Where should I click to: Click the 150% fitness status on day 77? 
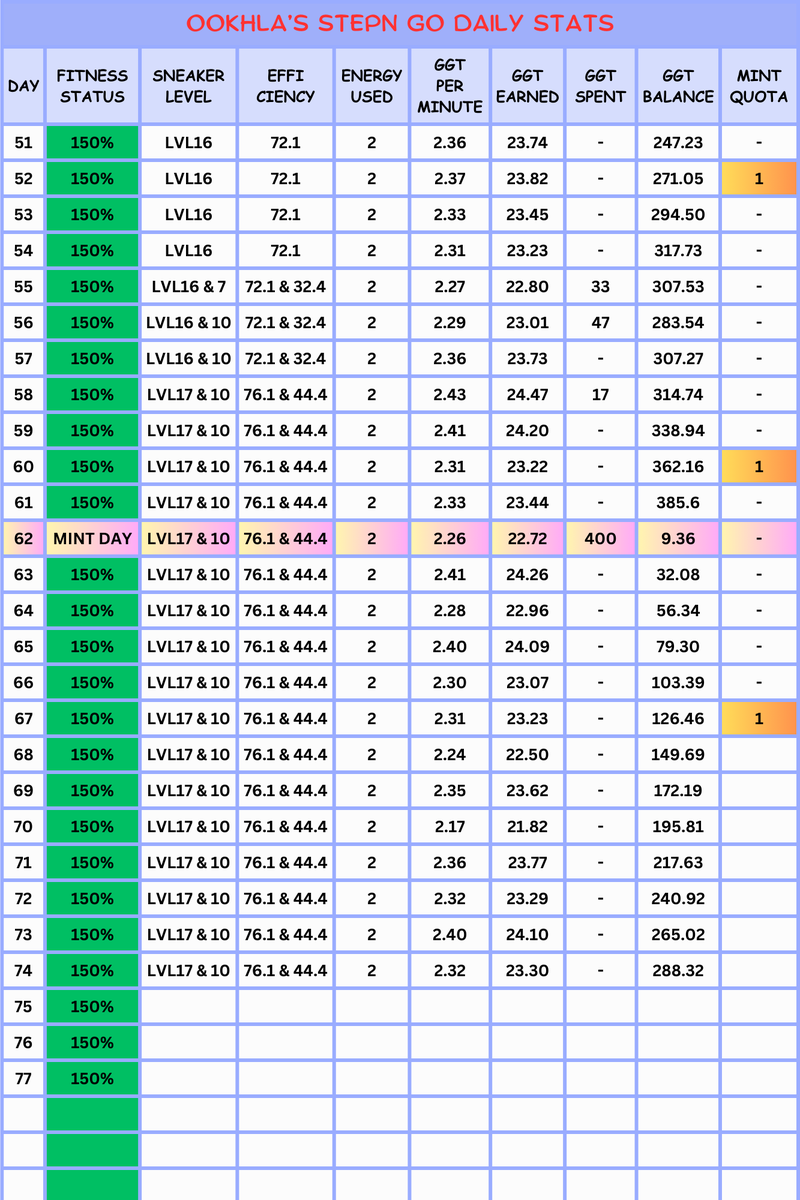pyautogui.click(x=92, y=1079)
